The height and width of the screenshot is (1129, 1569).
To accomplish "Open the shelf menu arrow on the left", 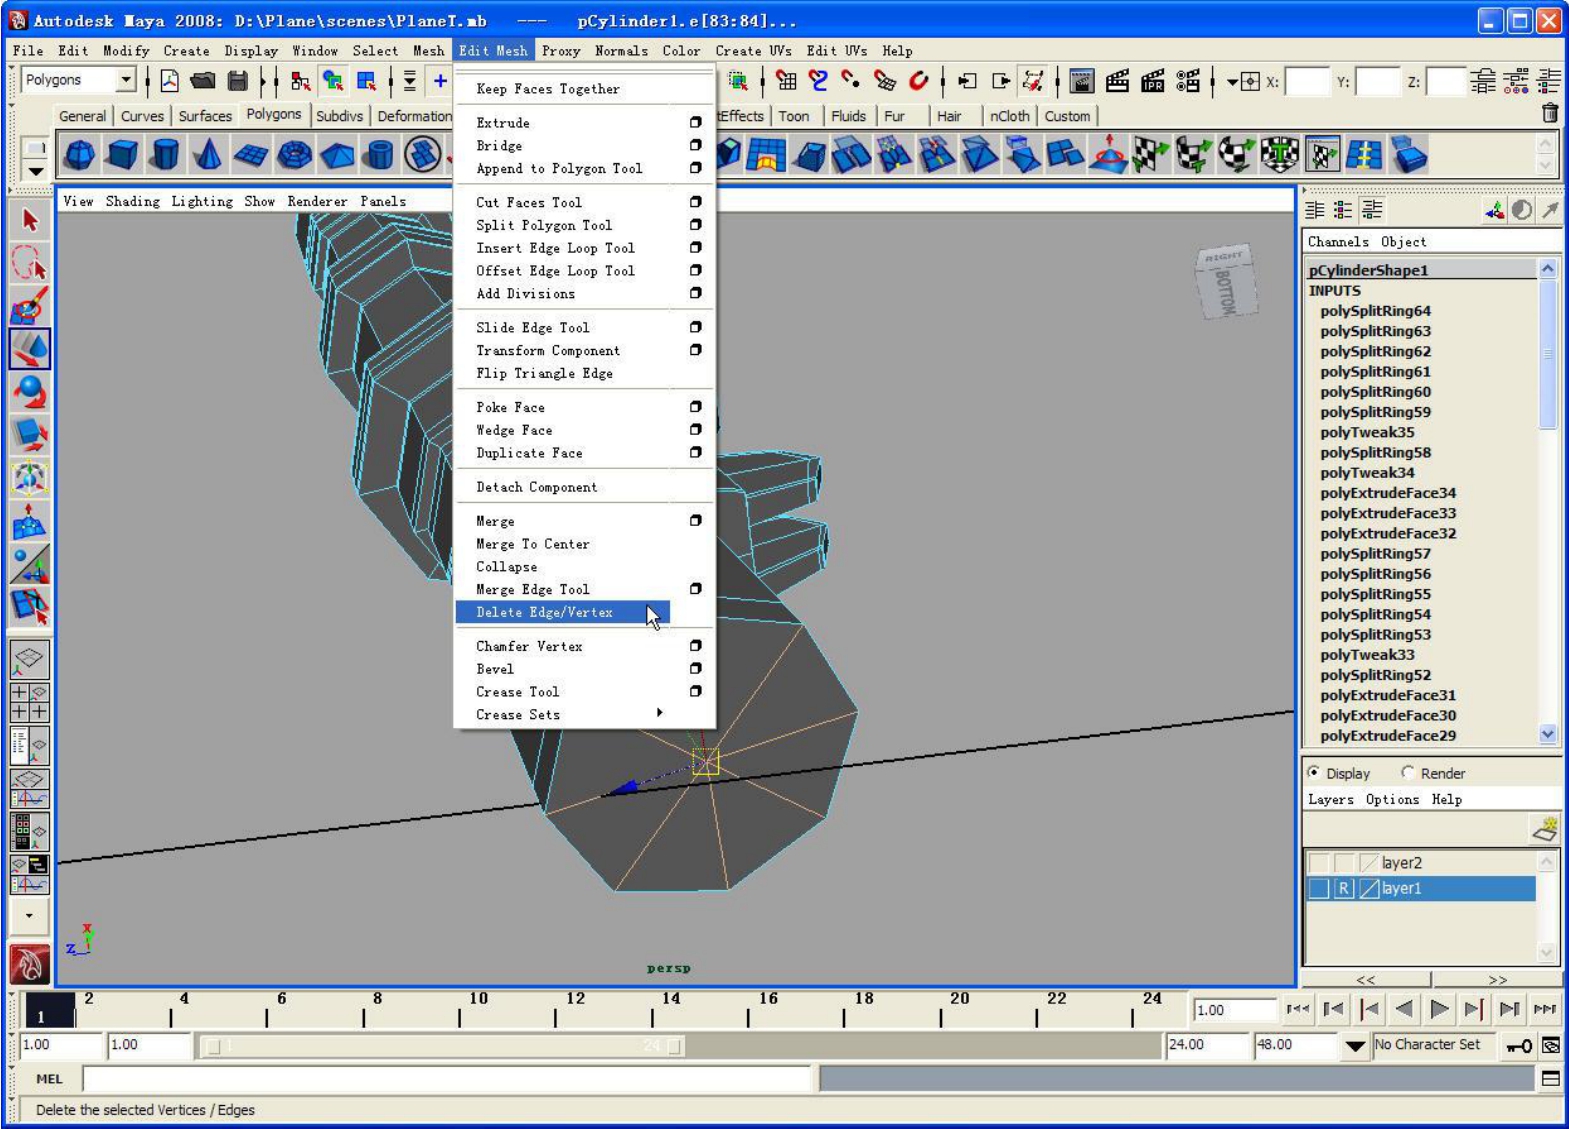I will 36,171.
